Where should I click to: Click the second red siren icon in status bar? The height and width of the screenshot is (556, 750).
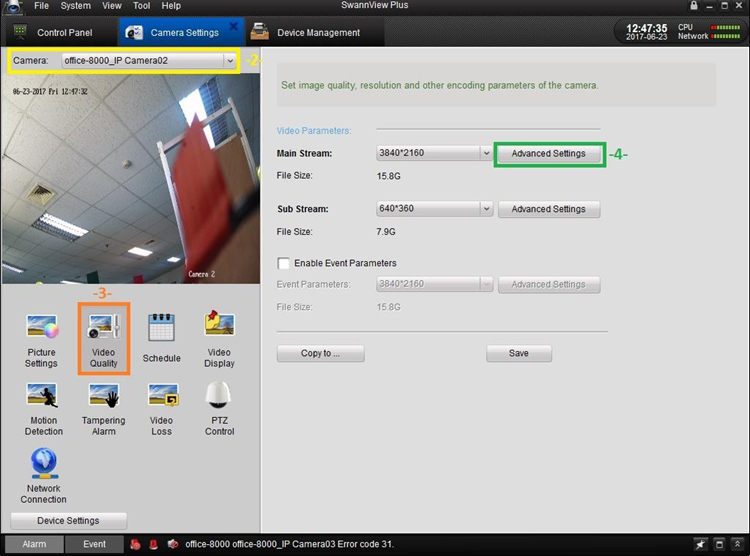click(154, 544)
